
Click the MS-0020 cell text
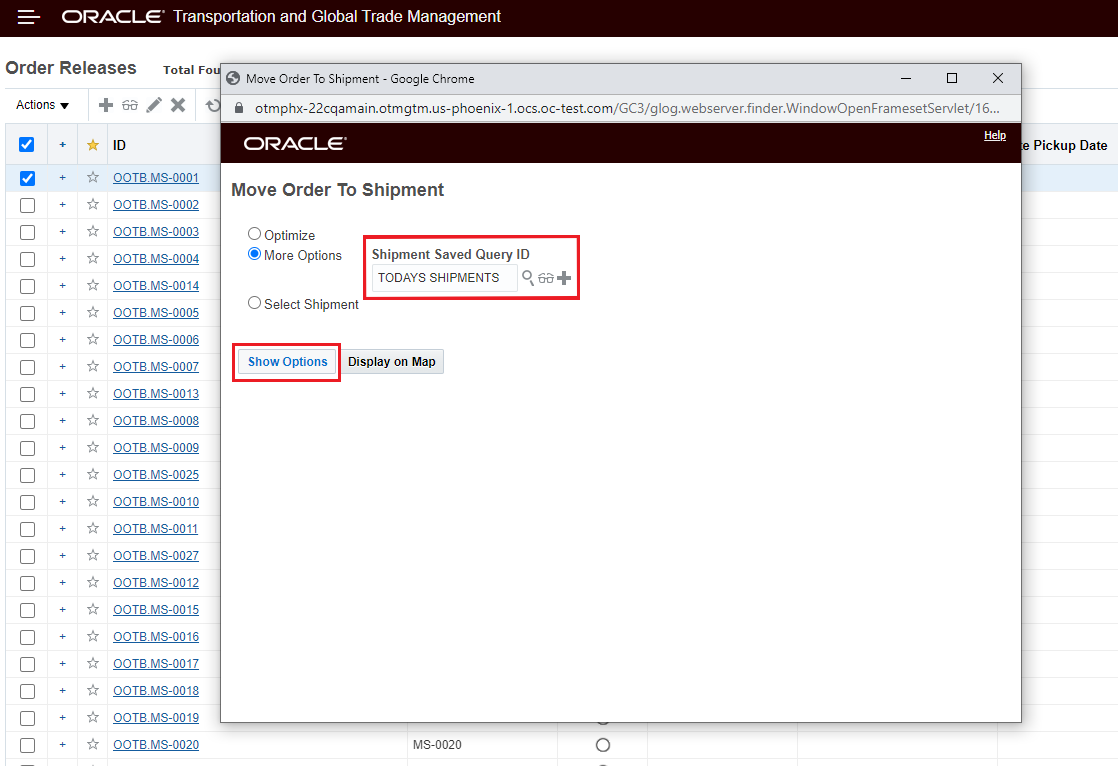click(437, 745)
